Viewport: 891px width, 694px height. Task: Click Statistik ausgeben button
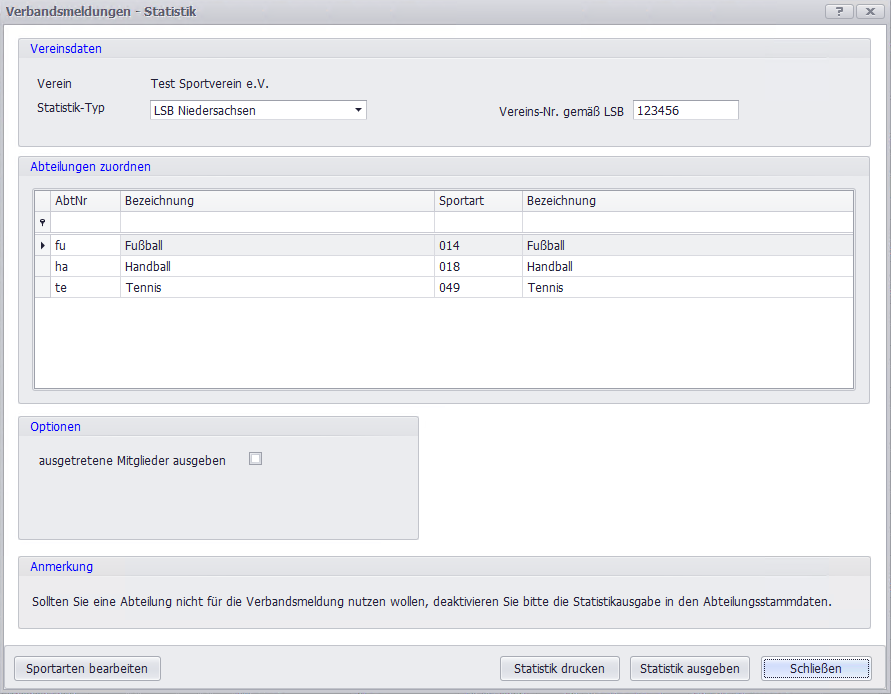coord(689,669)
